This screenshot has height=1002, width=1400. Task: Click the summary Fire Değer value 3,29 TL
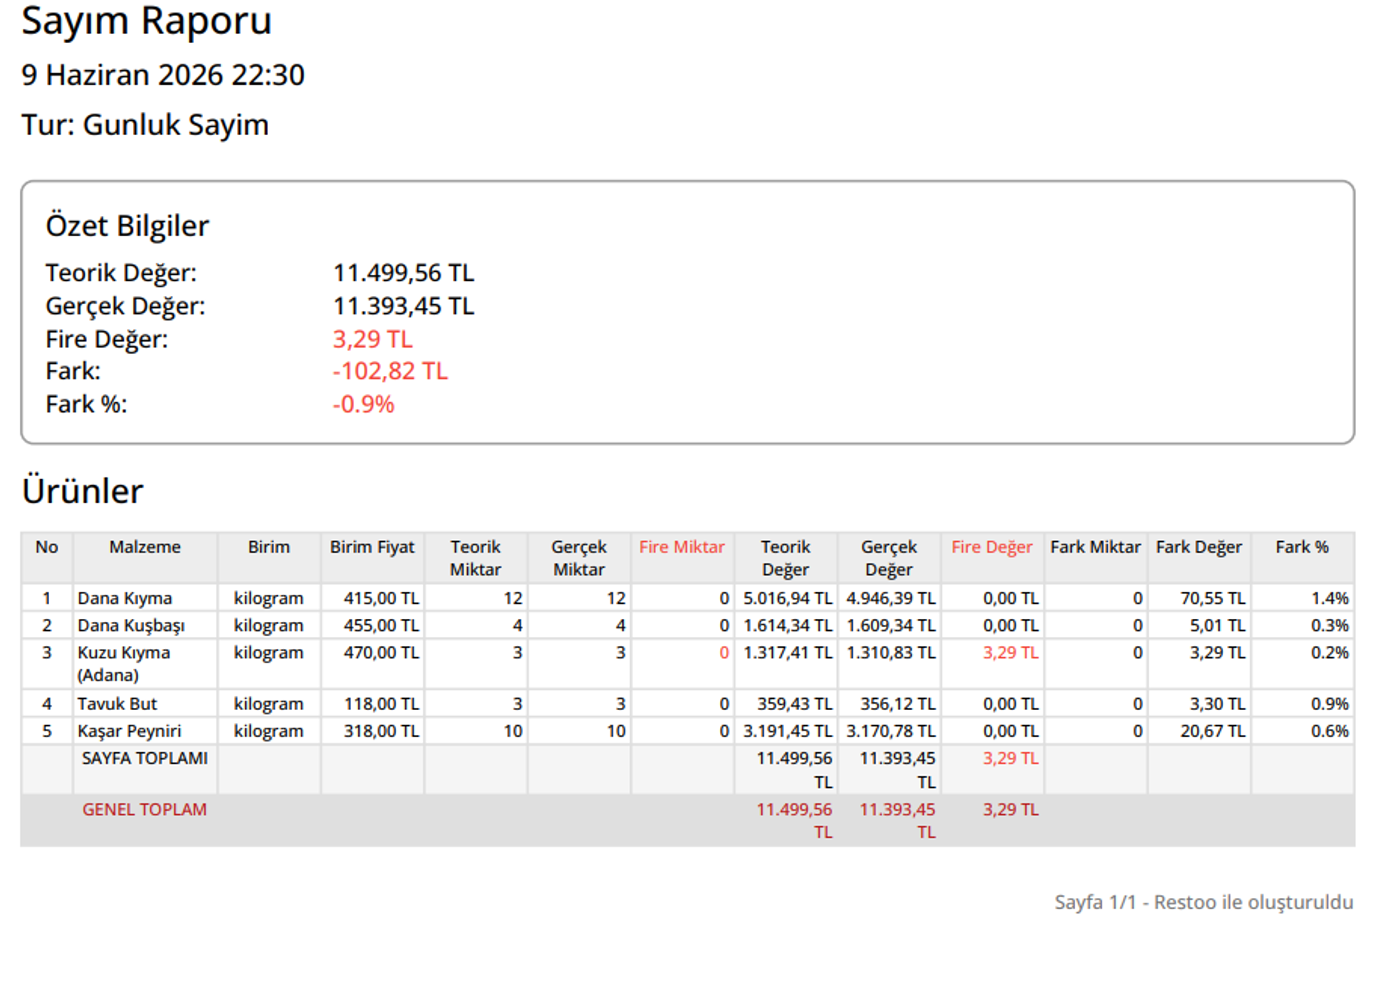[373, 339]
